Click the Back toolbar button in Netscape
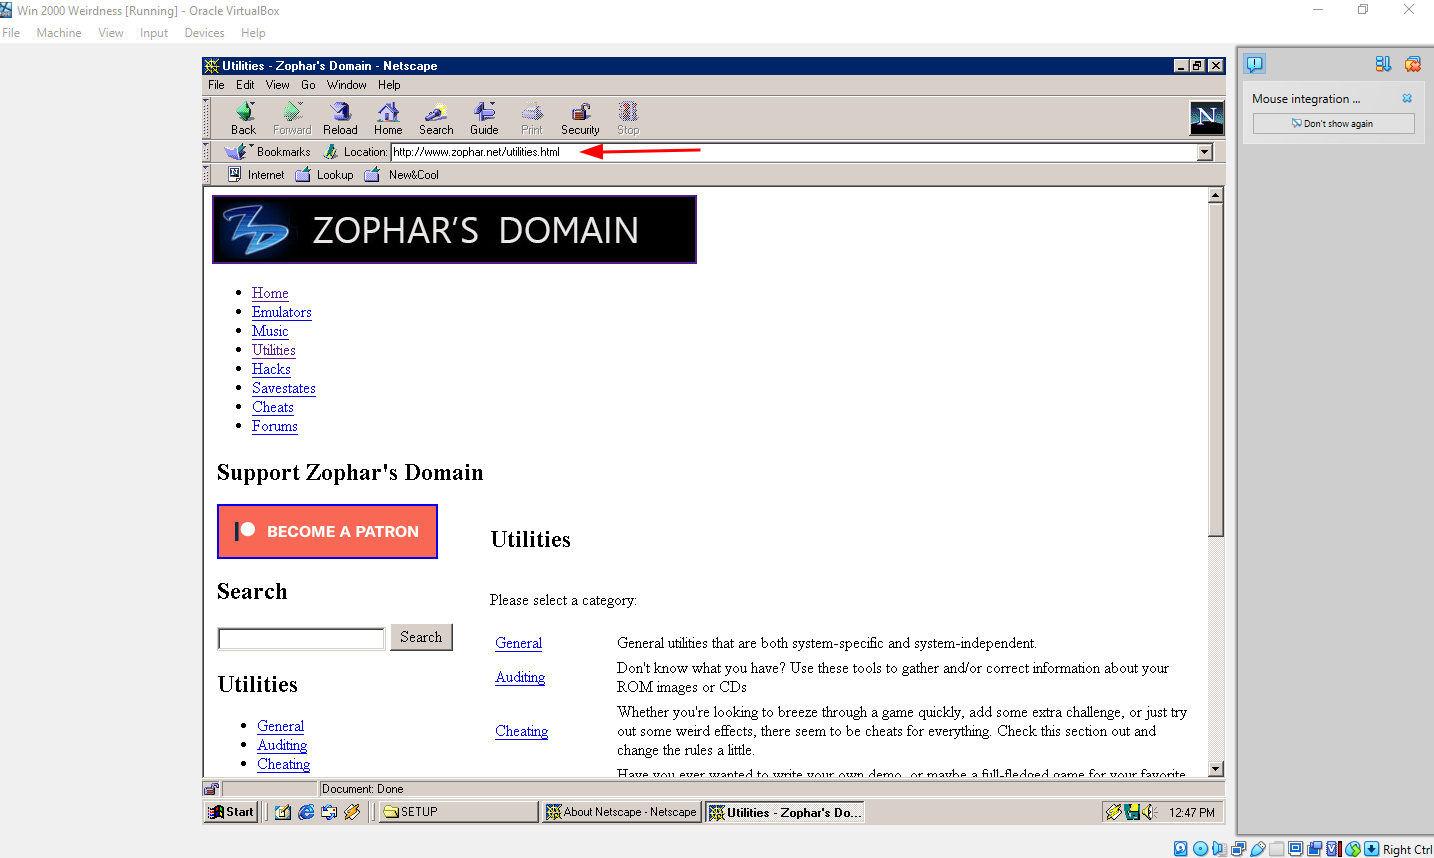This screenshot has width=1434, height=858. 244,118
